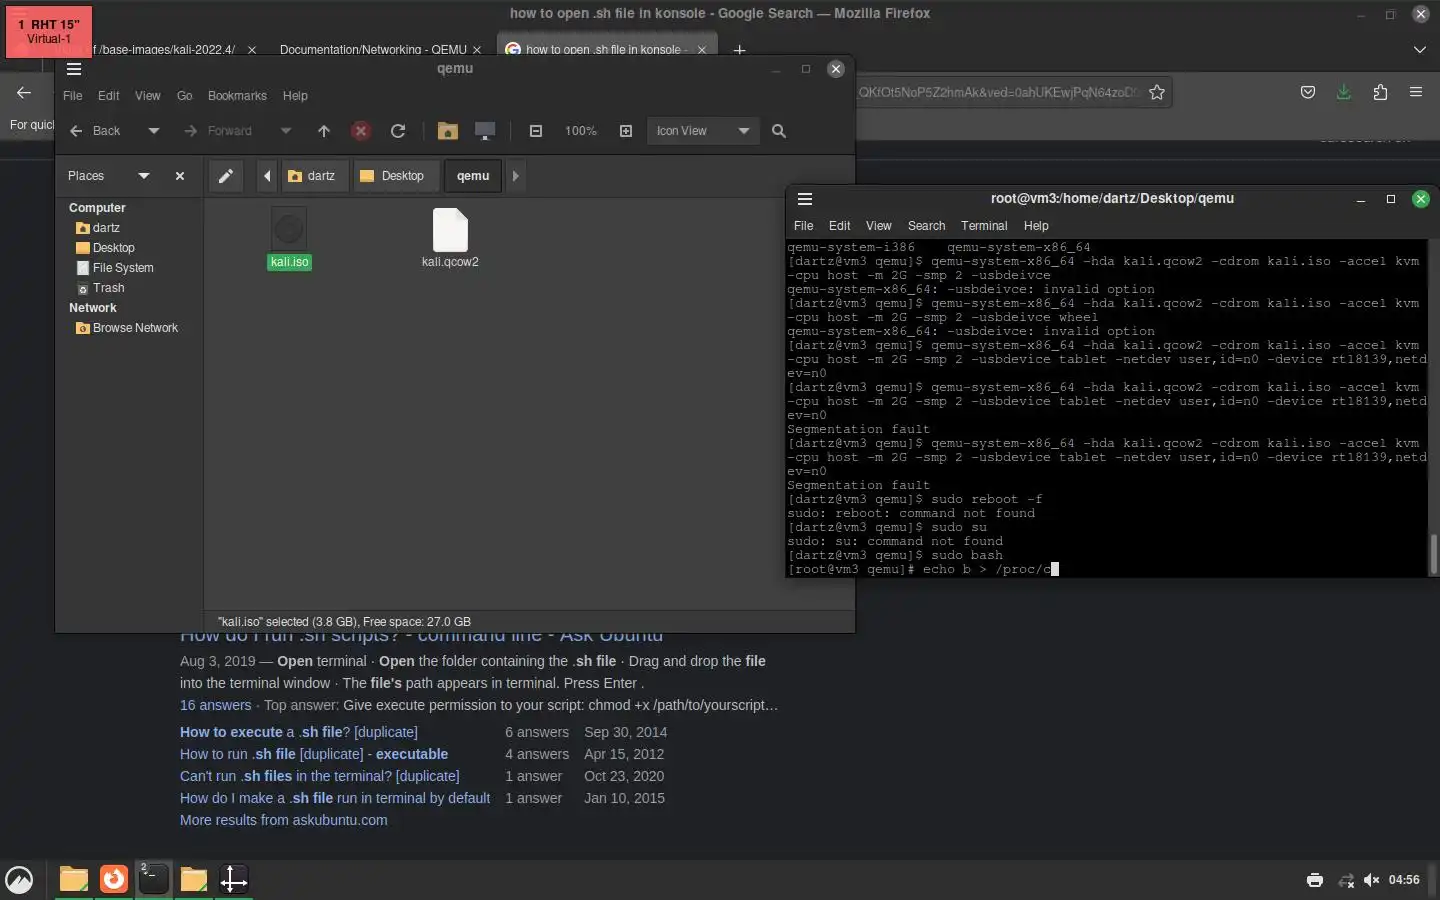
Task: Expand Back history dropdown
Action: pyautogui.click(x=153, y=131)
